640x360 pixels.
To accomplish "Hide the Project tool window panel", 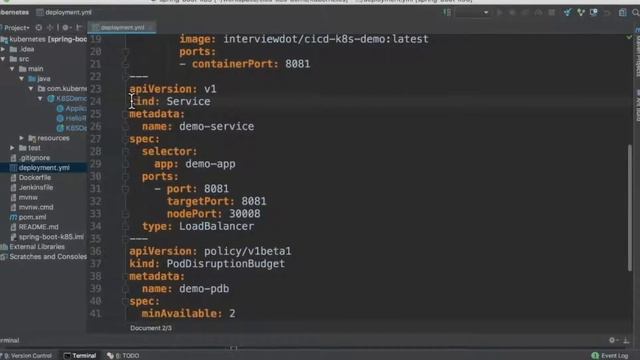I will pyautogui.click(x=79, y=28).
